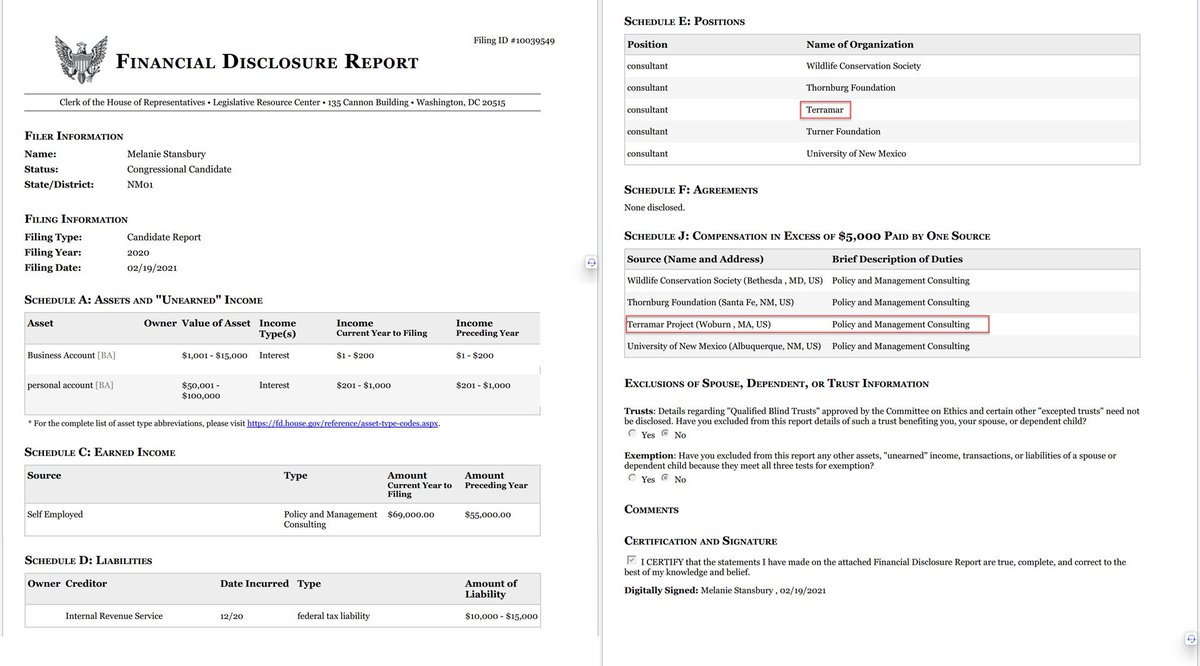The width and height of the screenshot is (1200, 666).
Task: Click the Financial Disclosure Report title
Action: (x=268, y=62)
